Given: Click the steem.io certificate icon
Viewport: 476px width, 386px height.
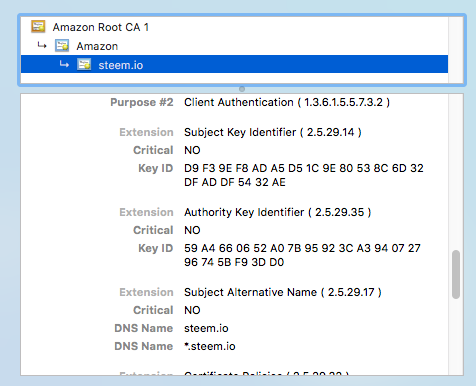Looking at the screenshot, I should (x=84, y=64).
